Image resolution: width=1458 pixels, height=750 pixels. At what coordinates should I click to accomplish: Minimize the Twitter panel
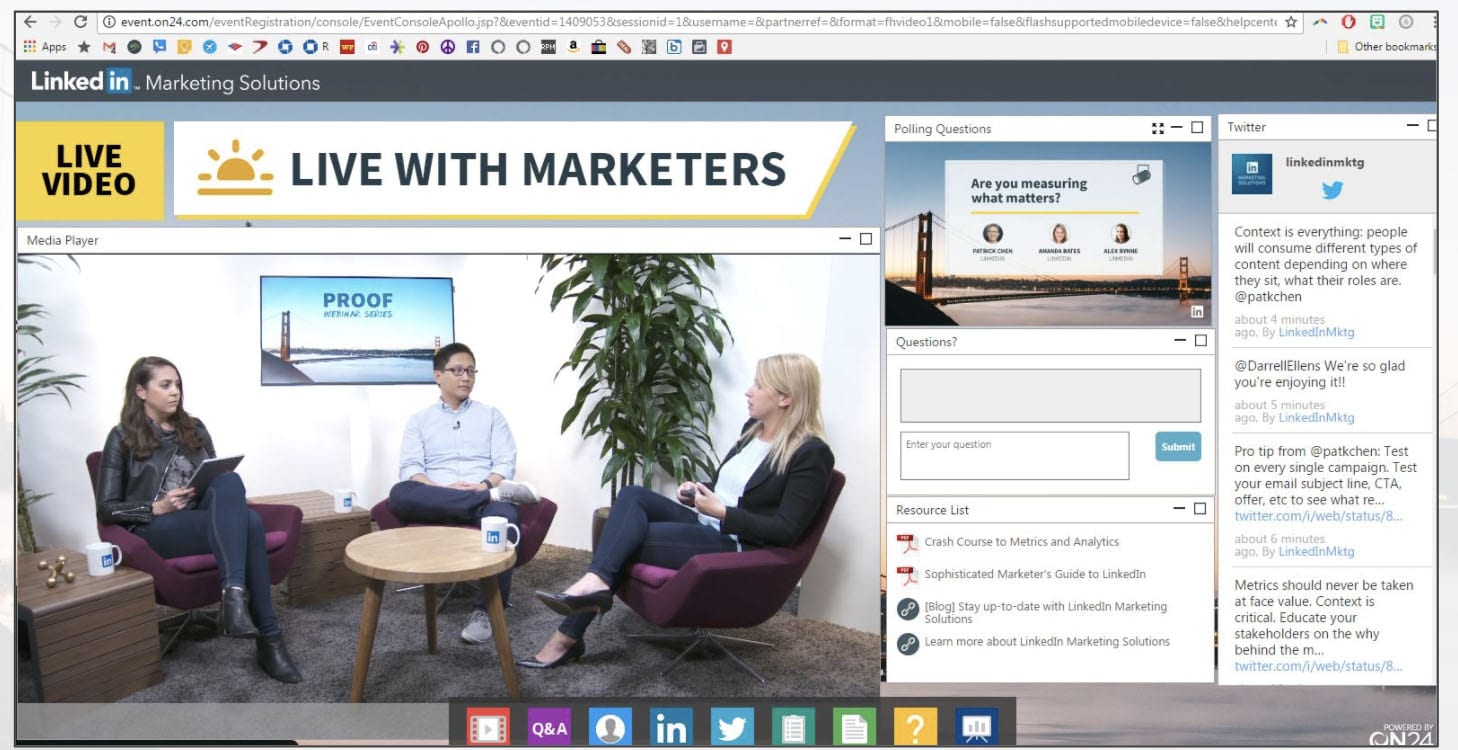[1413, 126]
